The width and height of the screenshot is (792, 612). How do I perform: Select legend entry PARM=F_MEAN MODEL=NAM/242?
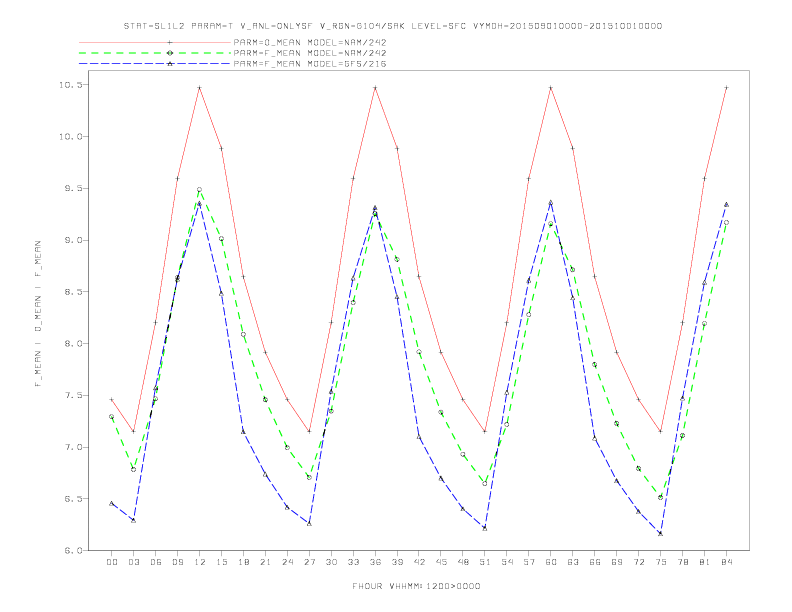(310, 53)
